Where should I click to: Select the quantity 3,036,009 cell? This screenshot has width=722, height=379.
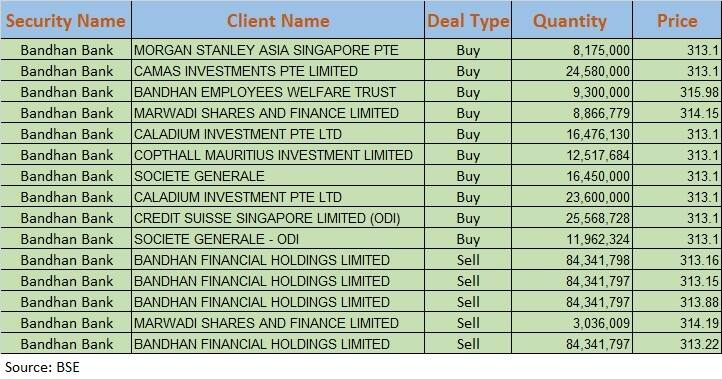(572, 323)
